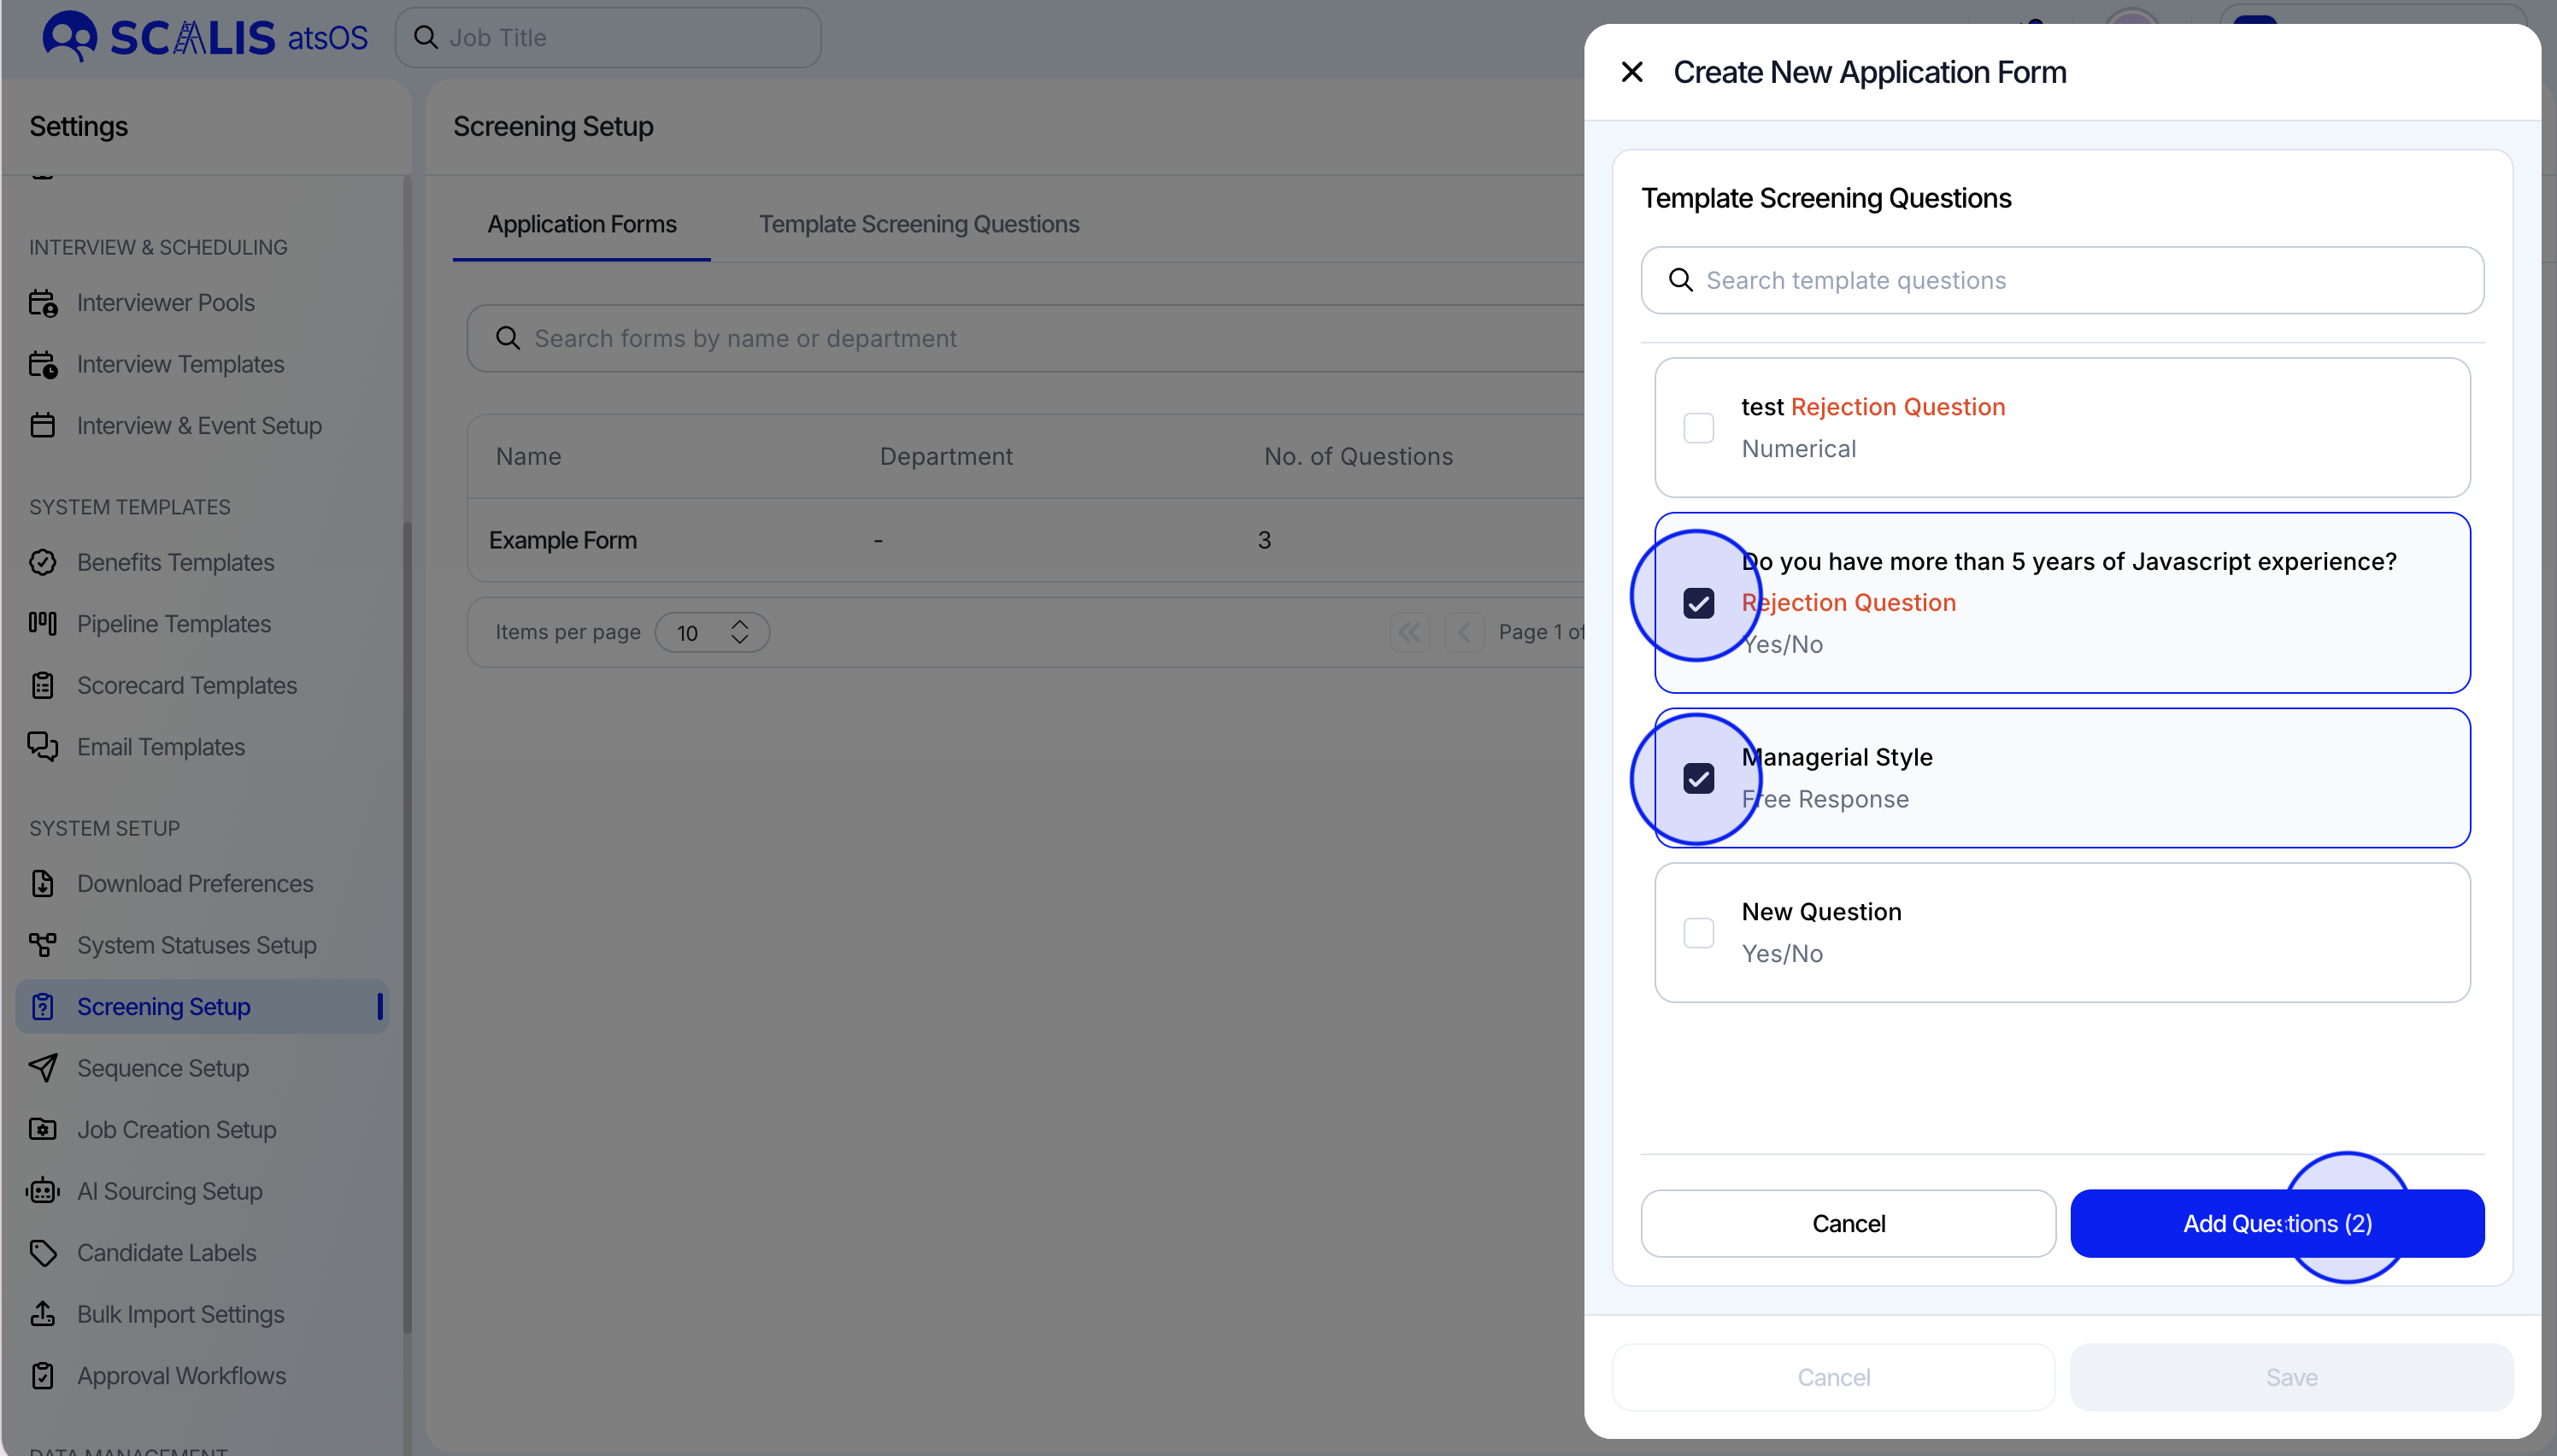
Task: Click the Sequence Setup paper-plane icon
Action: [x=42, y=1068]
